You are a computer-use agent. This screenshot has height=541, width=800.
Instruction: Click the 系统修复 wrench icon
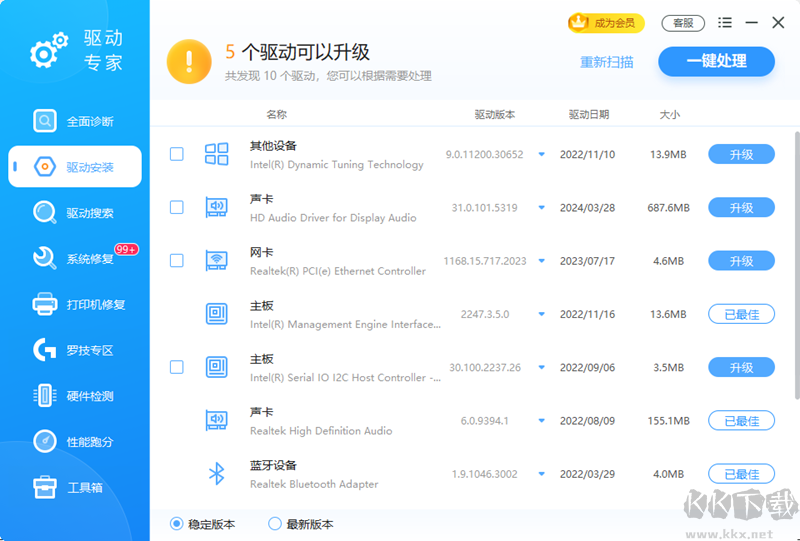point(45,259)
